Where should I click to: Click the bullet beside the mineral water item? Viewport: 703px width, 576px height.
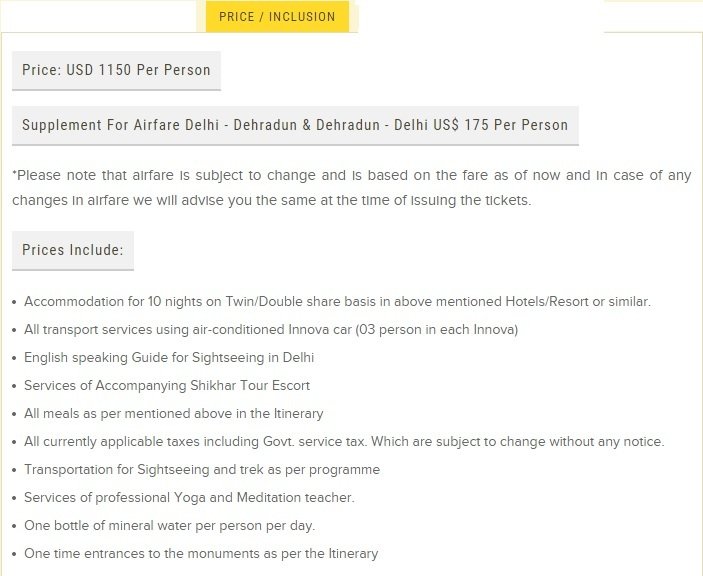[15, 526]
